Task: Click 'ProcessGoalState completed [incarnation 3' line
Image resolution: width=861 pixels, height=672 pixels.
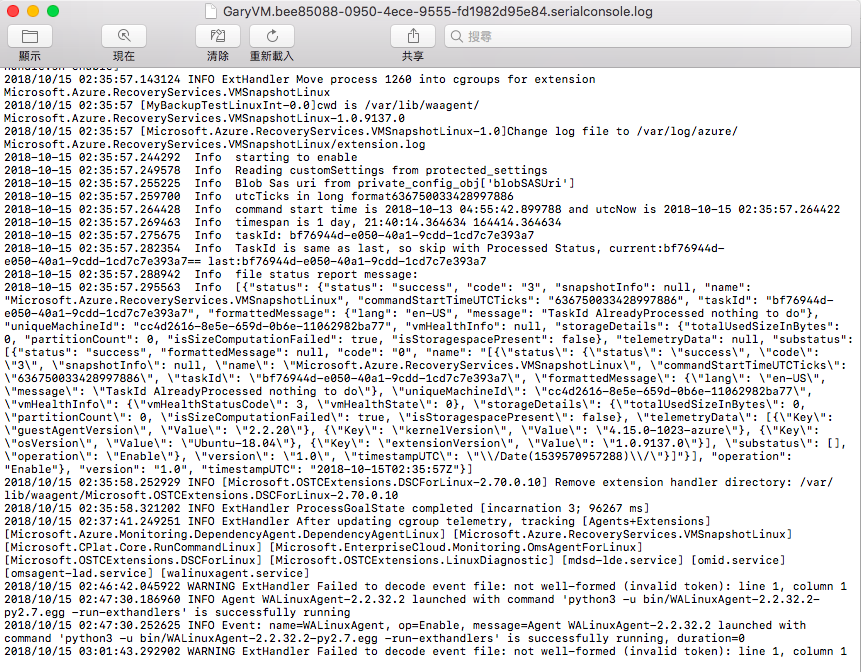Action: (327, 508)
